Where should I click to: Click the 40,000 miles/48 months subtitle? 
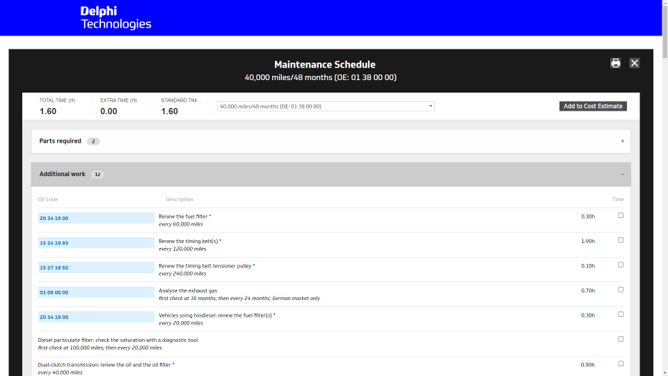click(320, 77)
